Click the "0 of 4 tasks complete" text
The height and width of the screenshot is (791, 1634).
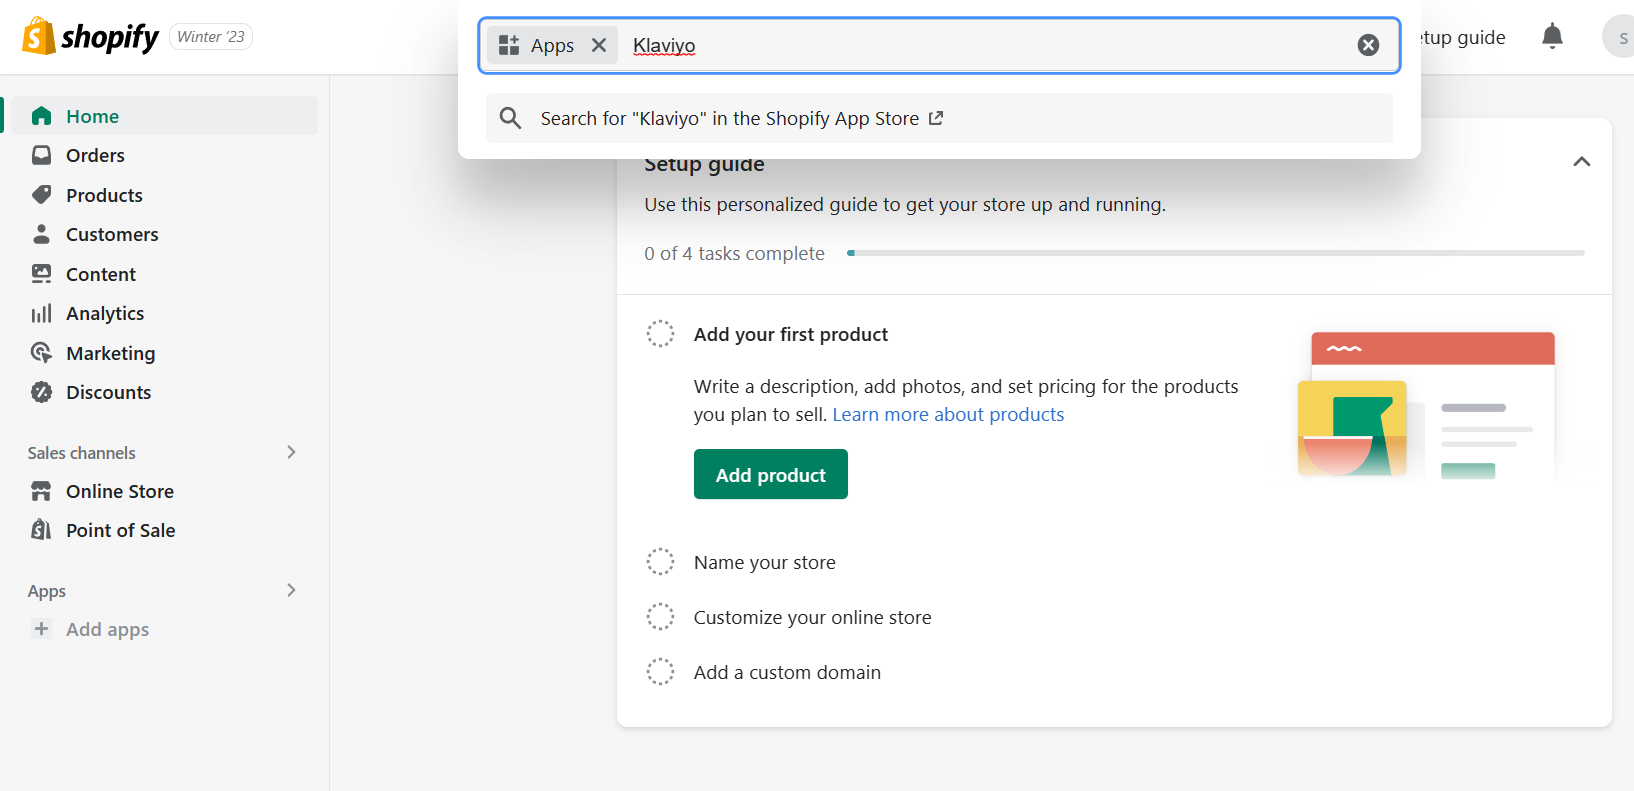734,253
